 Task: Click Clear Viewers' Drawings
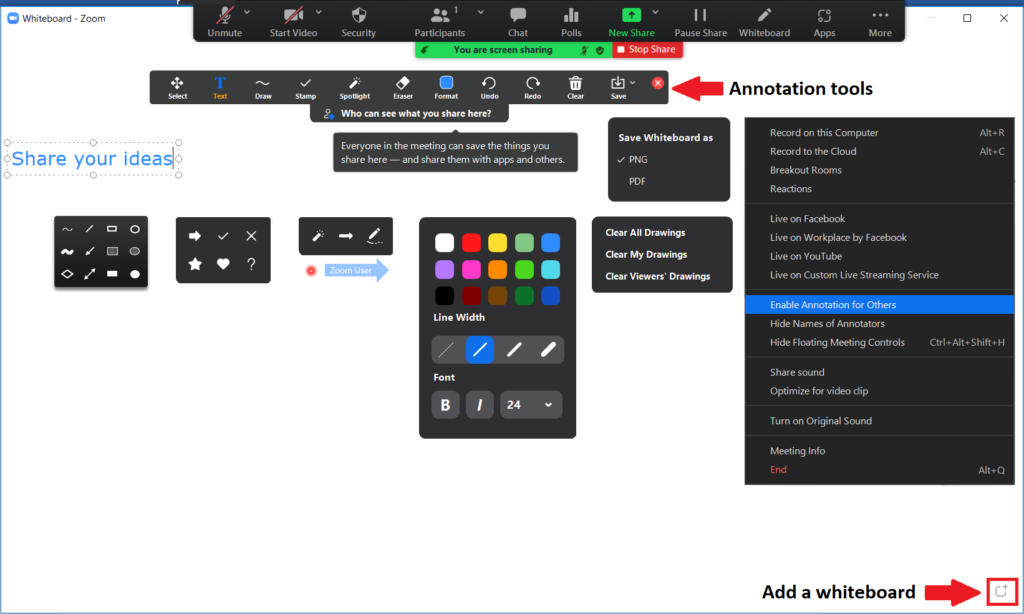pos(658,276)
